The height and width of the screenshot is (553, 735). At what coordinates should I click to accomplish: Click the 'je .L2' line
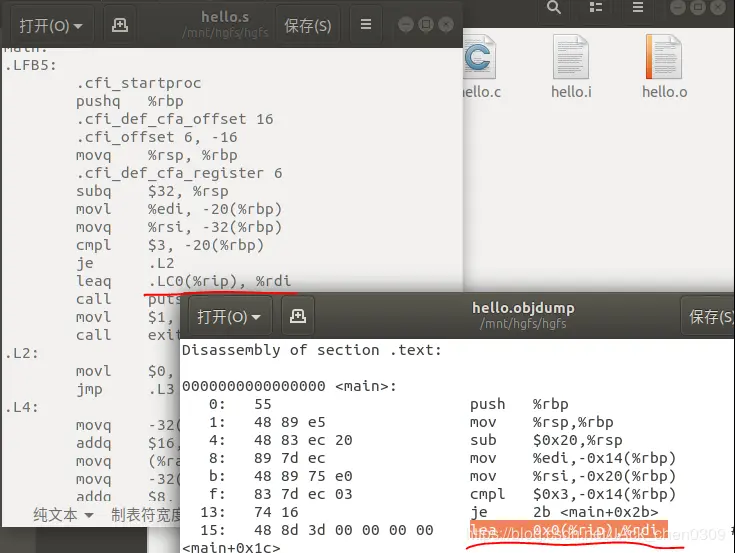[x=125, y=263]
